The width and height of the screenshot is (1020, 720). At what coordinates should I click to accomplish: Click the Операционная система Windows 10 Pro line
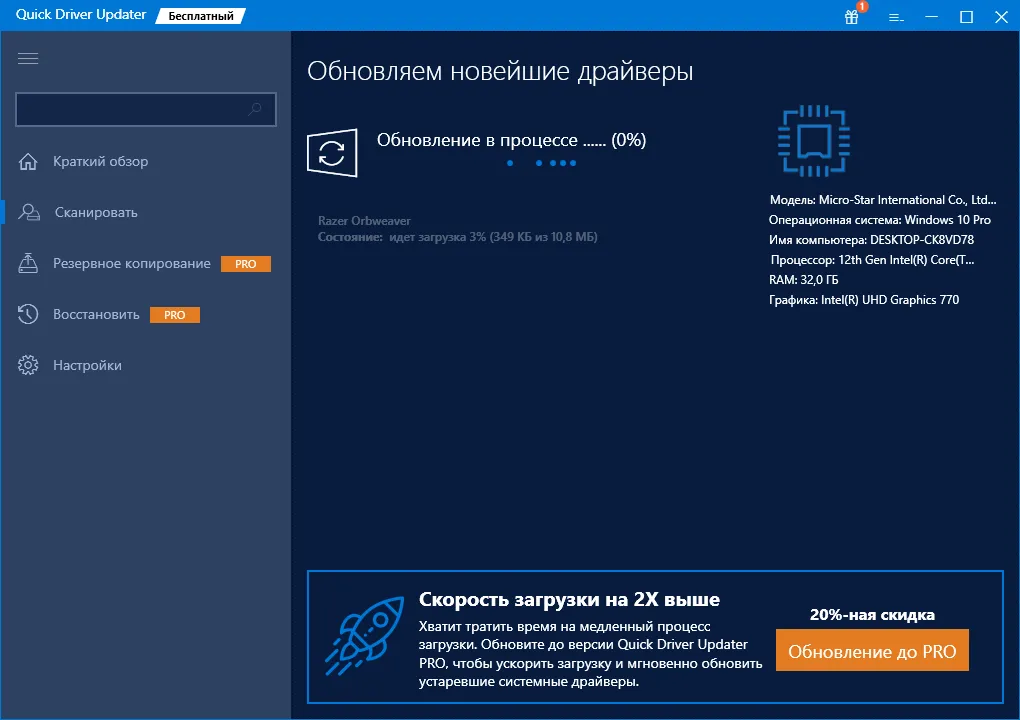(x=879, y=220)
